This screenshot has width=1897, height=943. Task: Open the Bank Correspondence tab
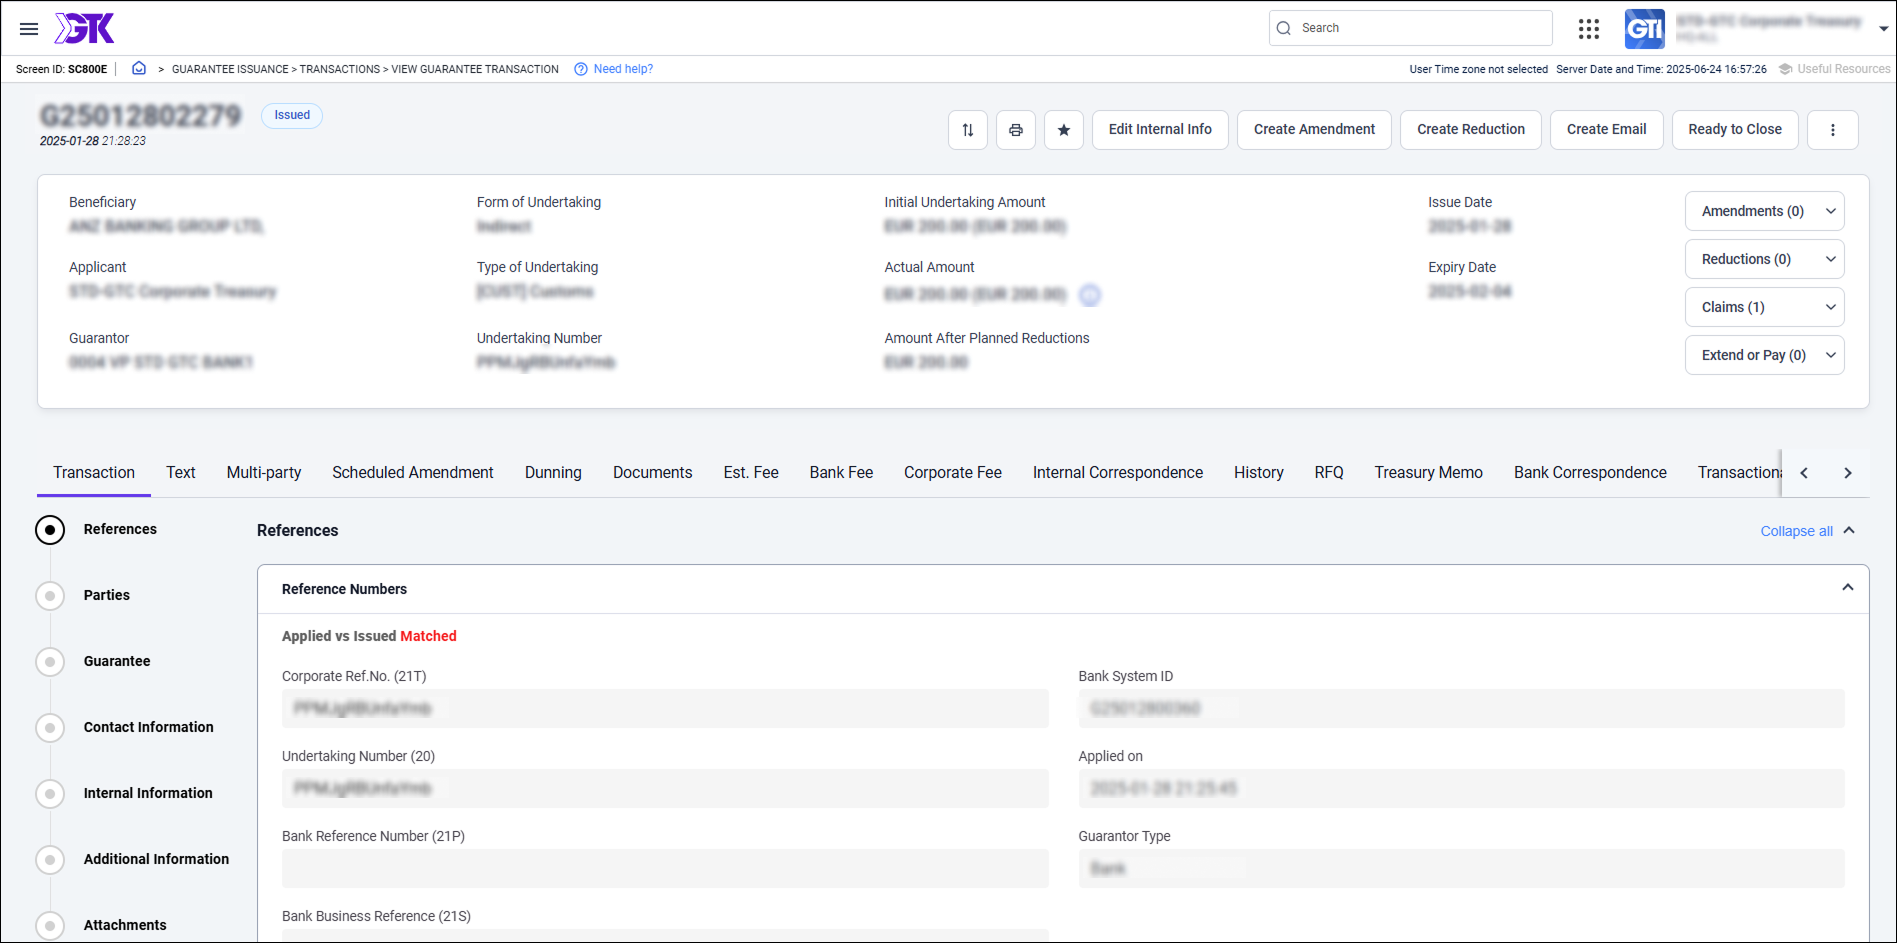pyautogui.click(x=1590, y=472)
